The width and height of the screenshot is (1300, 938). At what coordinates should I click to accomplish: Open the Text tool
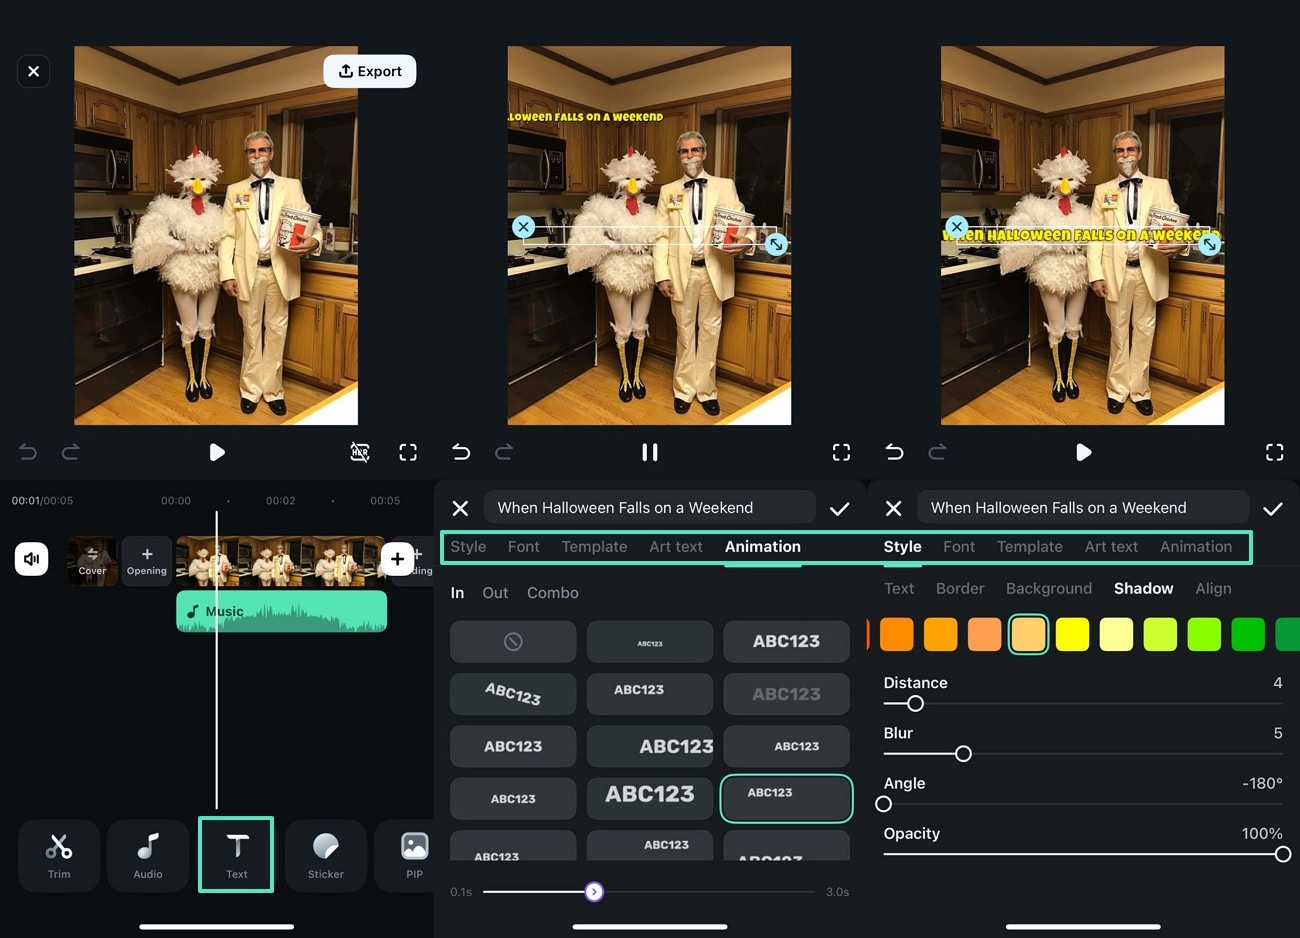(236, 855)
